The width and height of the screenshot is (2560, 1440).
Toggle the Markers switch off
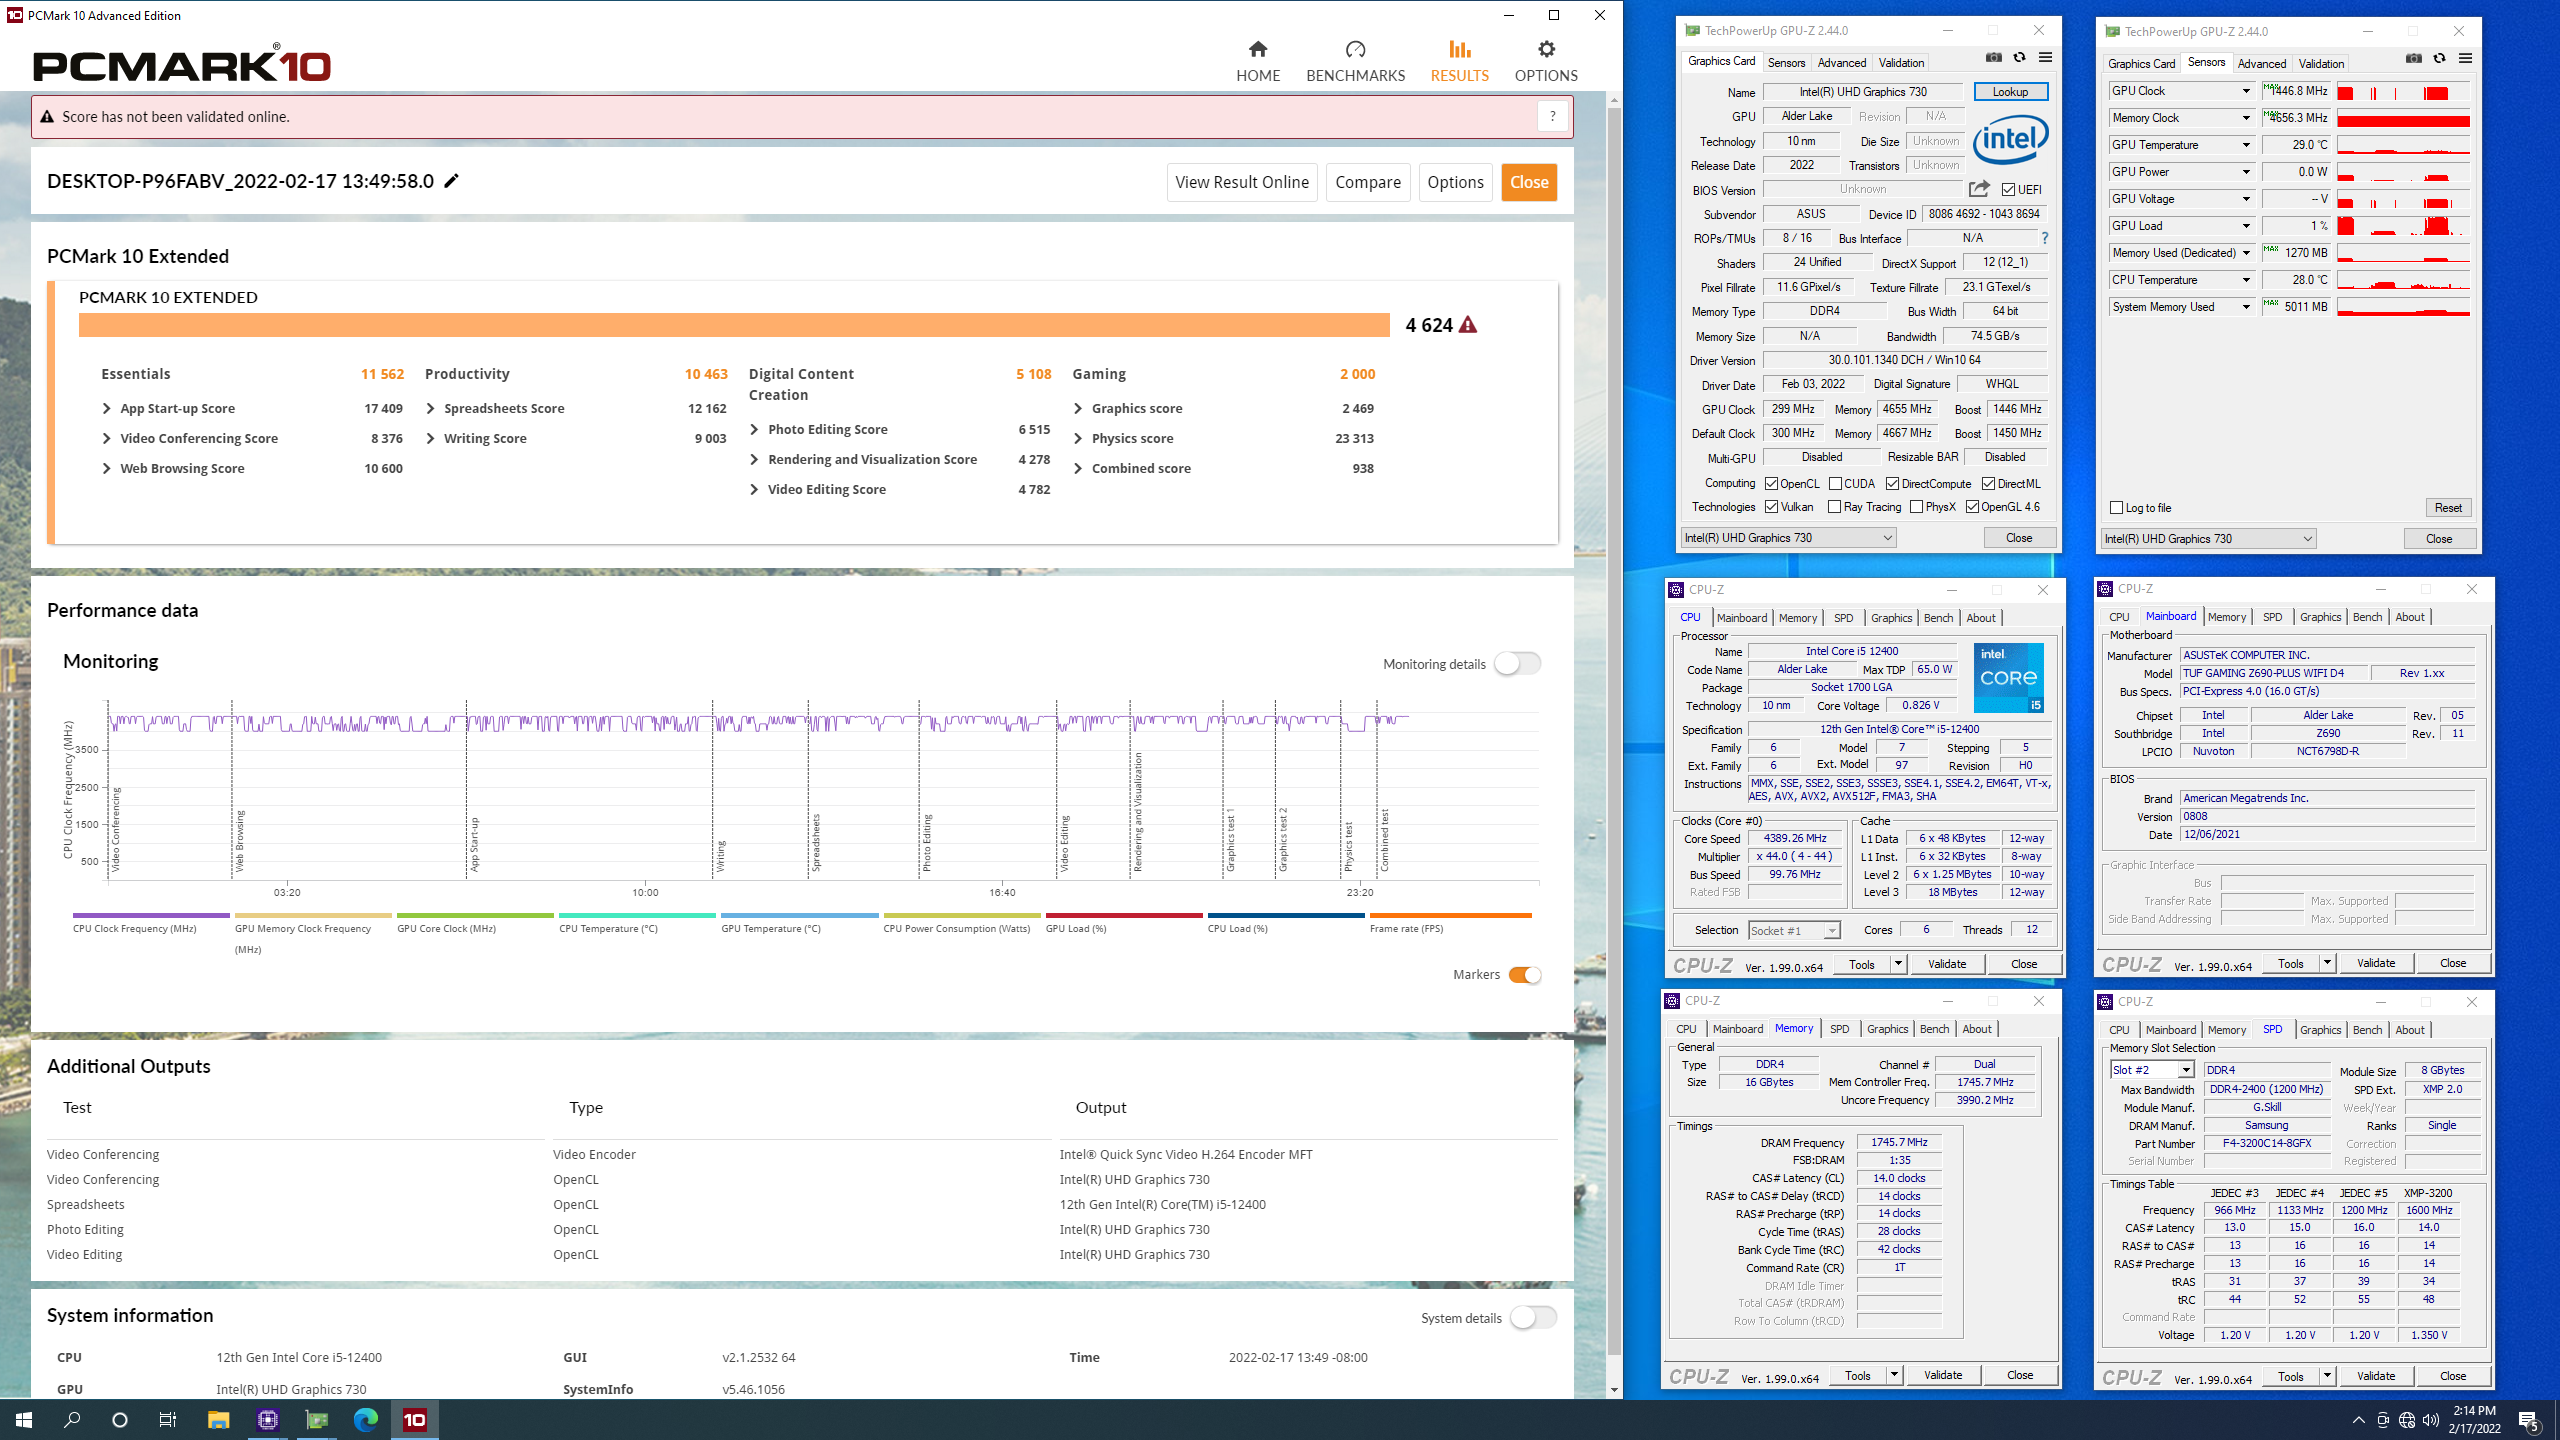point(1524,975)
